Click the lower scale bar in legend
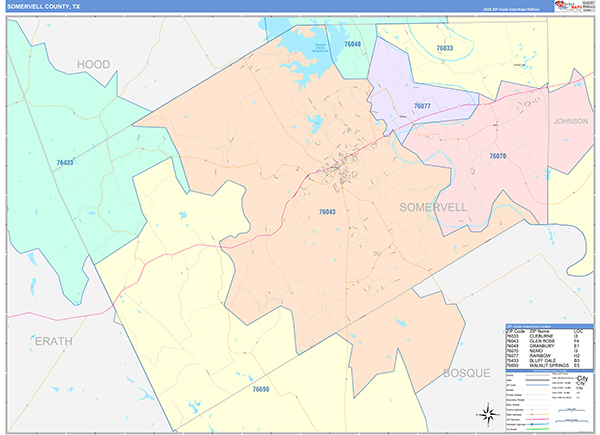Screen dimensions: 600x435 (x=572, y=421)
